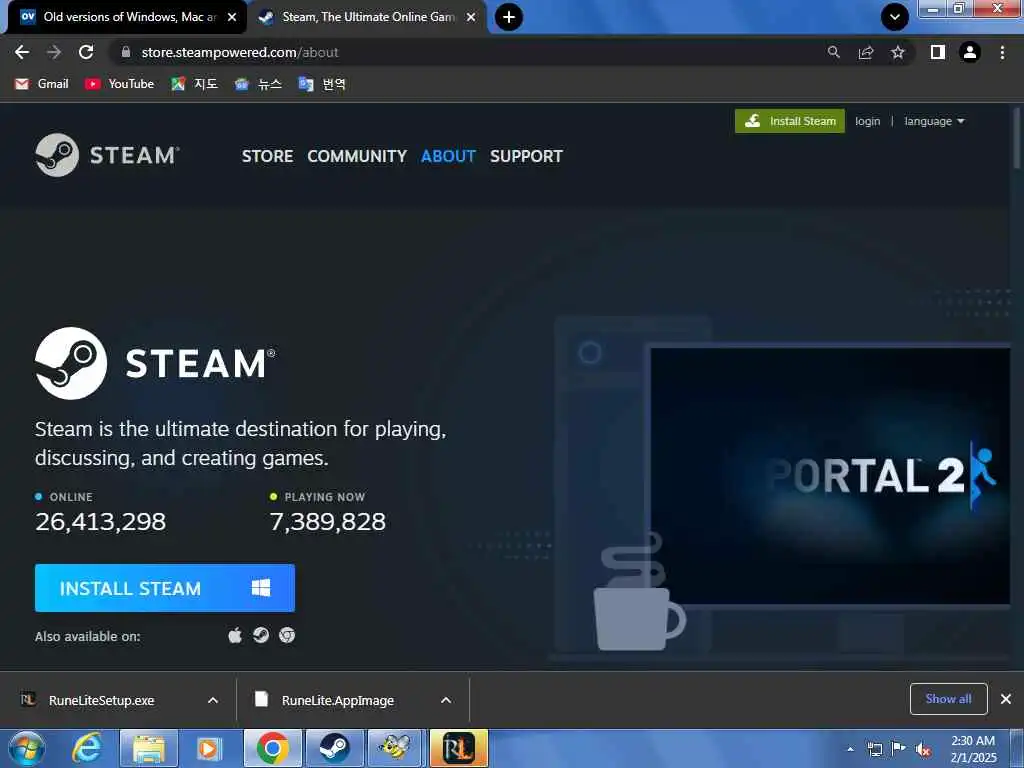Image resolution: width=1024 pixels, height=768 pixels.
Task: Open Chrome's three-dot menu
Action: point(1002,52)
